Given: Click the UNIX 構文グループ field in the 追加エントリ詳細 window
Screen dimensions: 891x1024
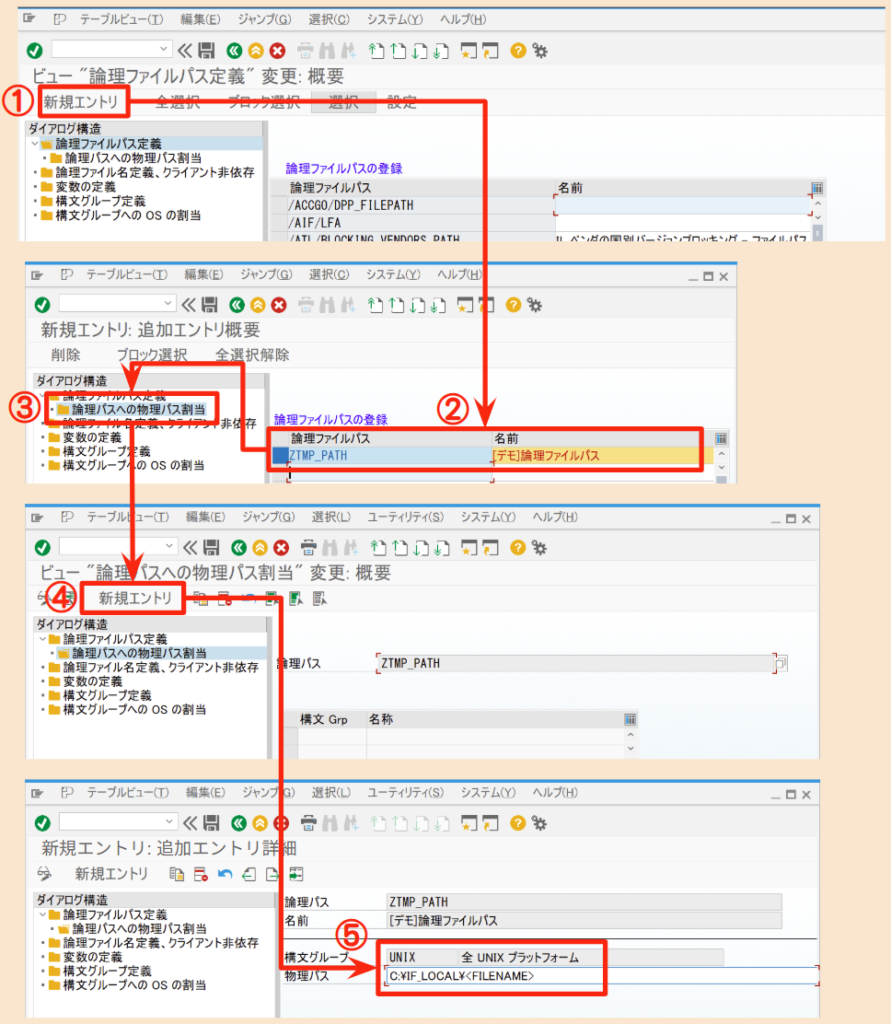Looking at the screenshot, I should [x=422, y=957].
